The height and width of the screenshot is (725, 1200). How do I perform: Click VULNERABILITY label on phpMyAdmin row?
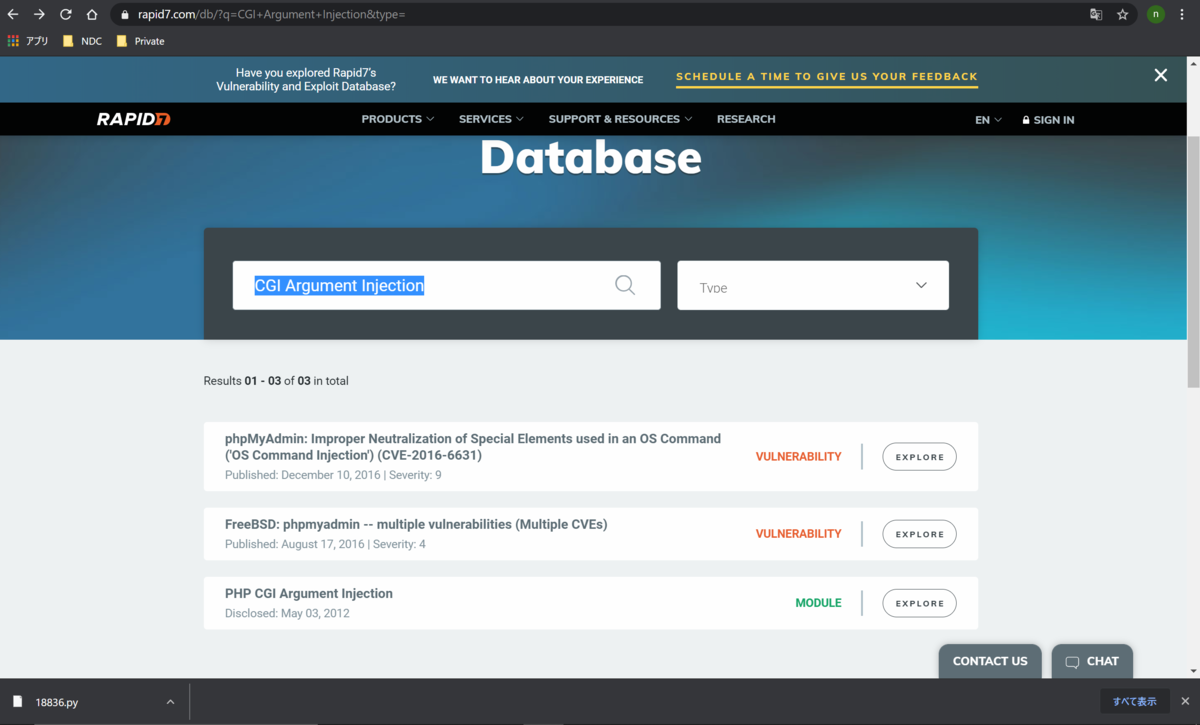click(798, 457)
